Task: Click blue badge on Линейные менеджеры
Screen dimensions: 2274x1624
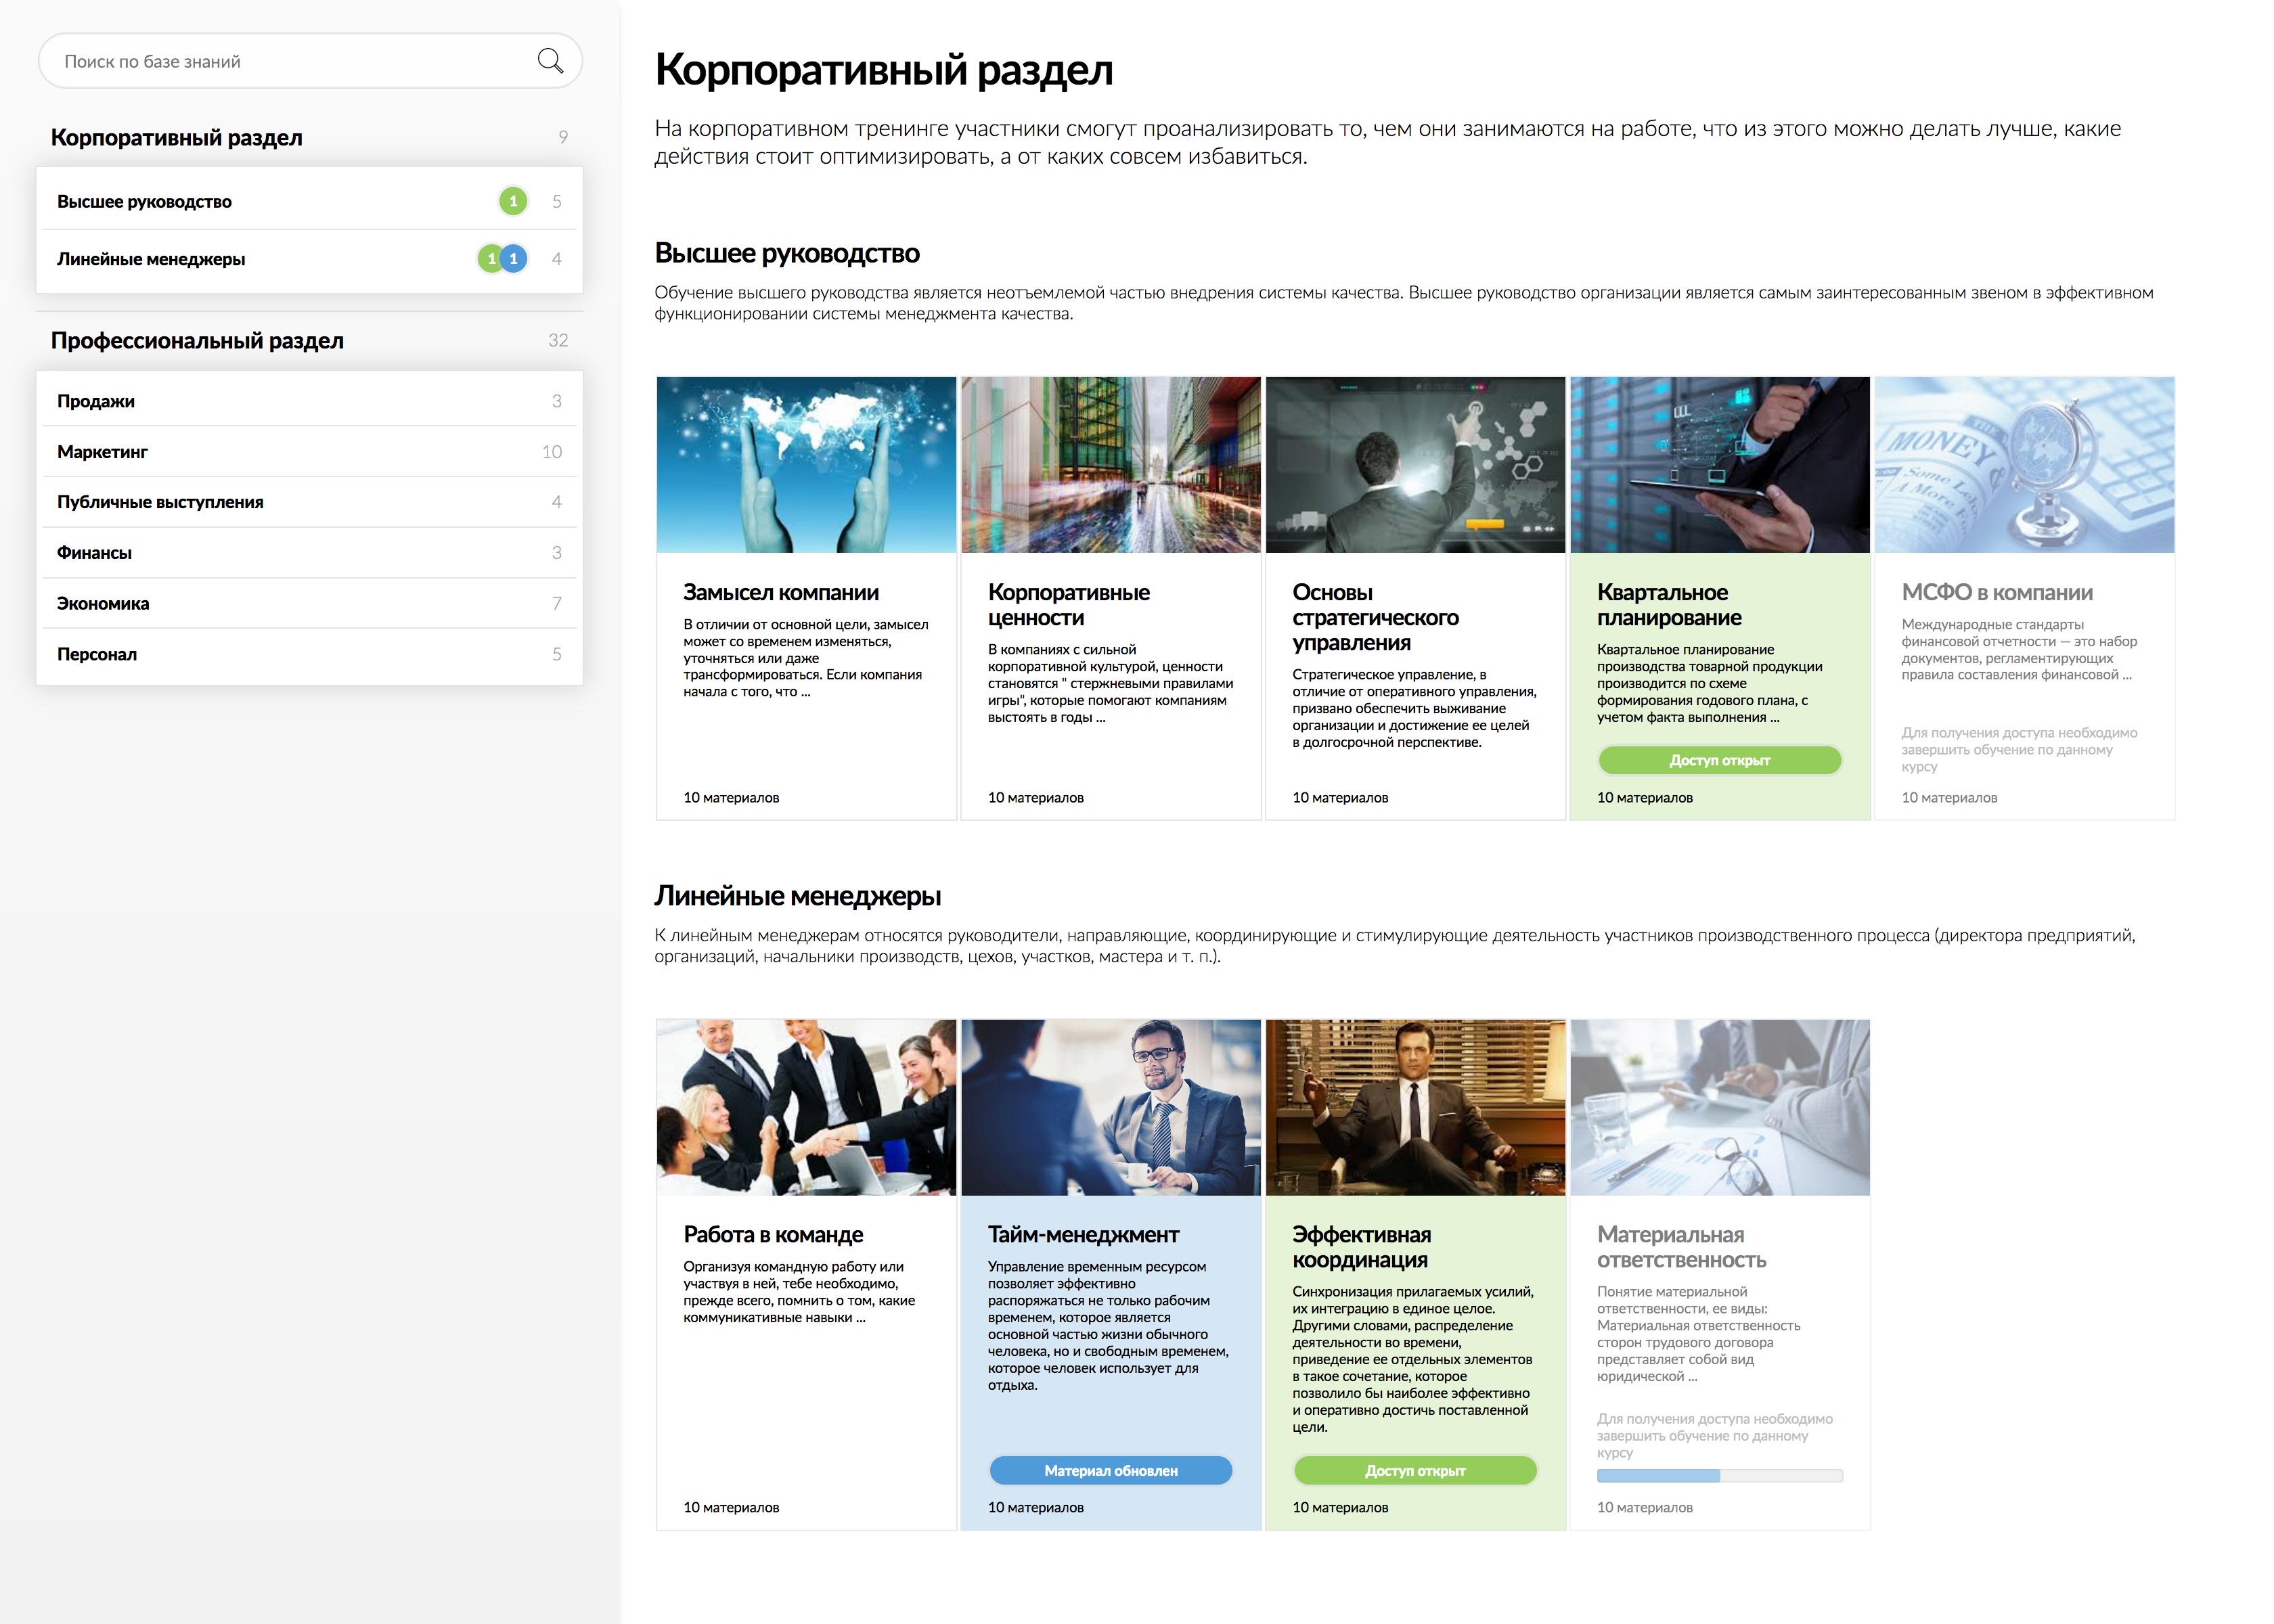Action: pyautogui.click(x=514, y=259)
